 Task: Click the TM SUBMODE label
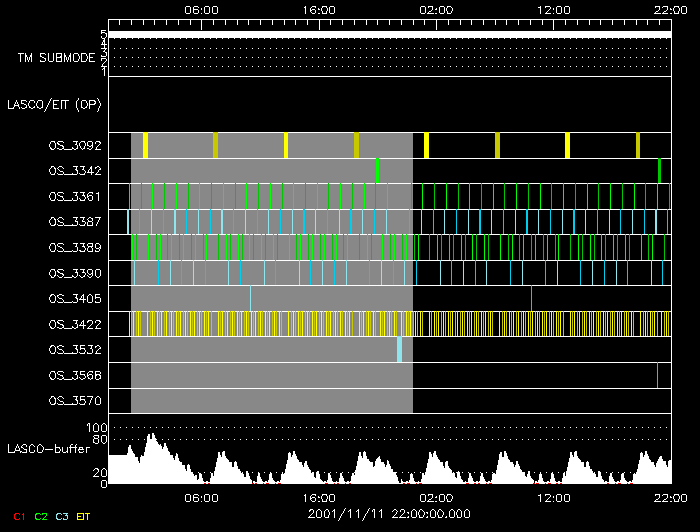[x=57, y=58]
